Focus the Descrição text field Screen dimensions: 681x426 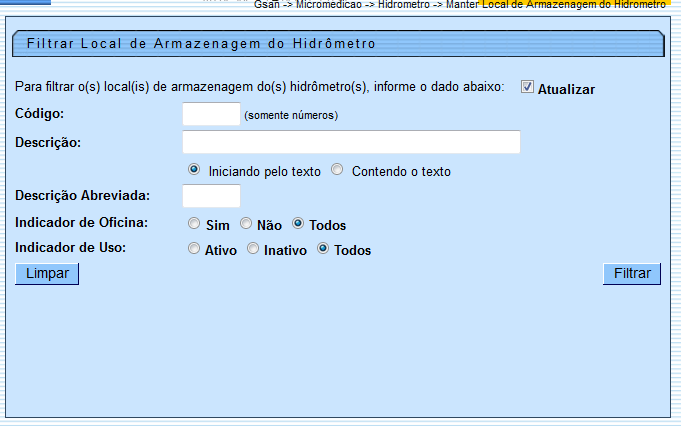coord(351,142)
